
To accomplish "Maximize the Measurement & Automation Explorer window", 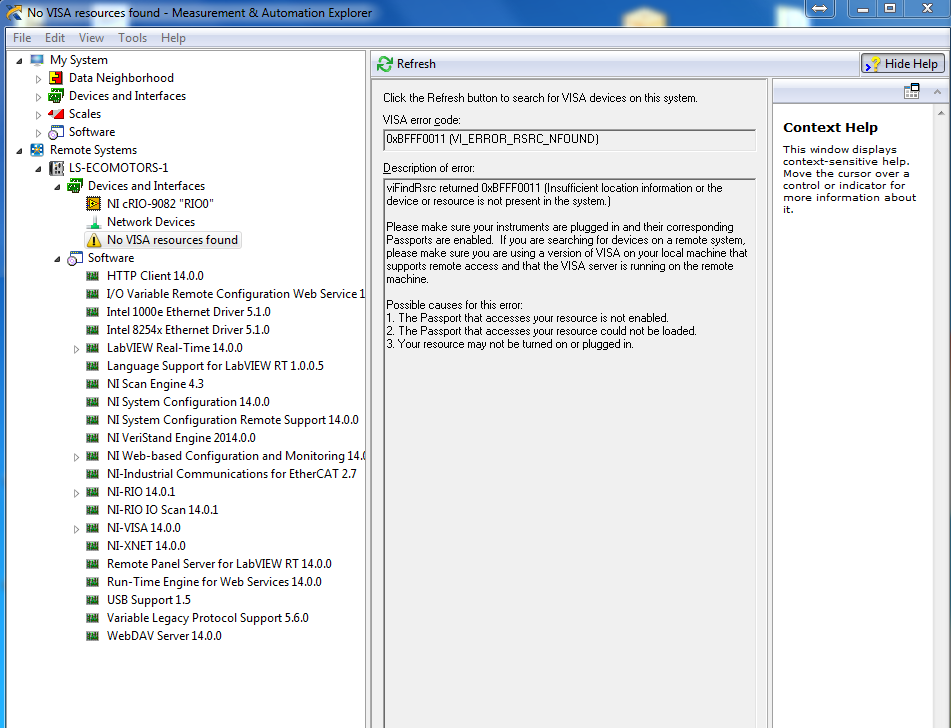I will pos(890,8).
